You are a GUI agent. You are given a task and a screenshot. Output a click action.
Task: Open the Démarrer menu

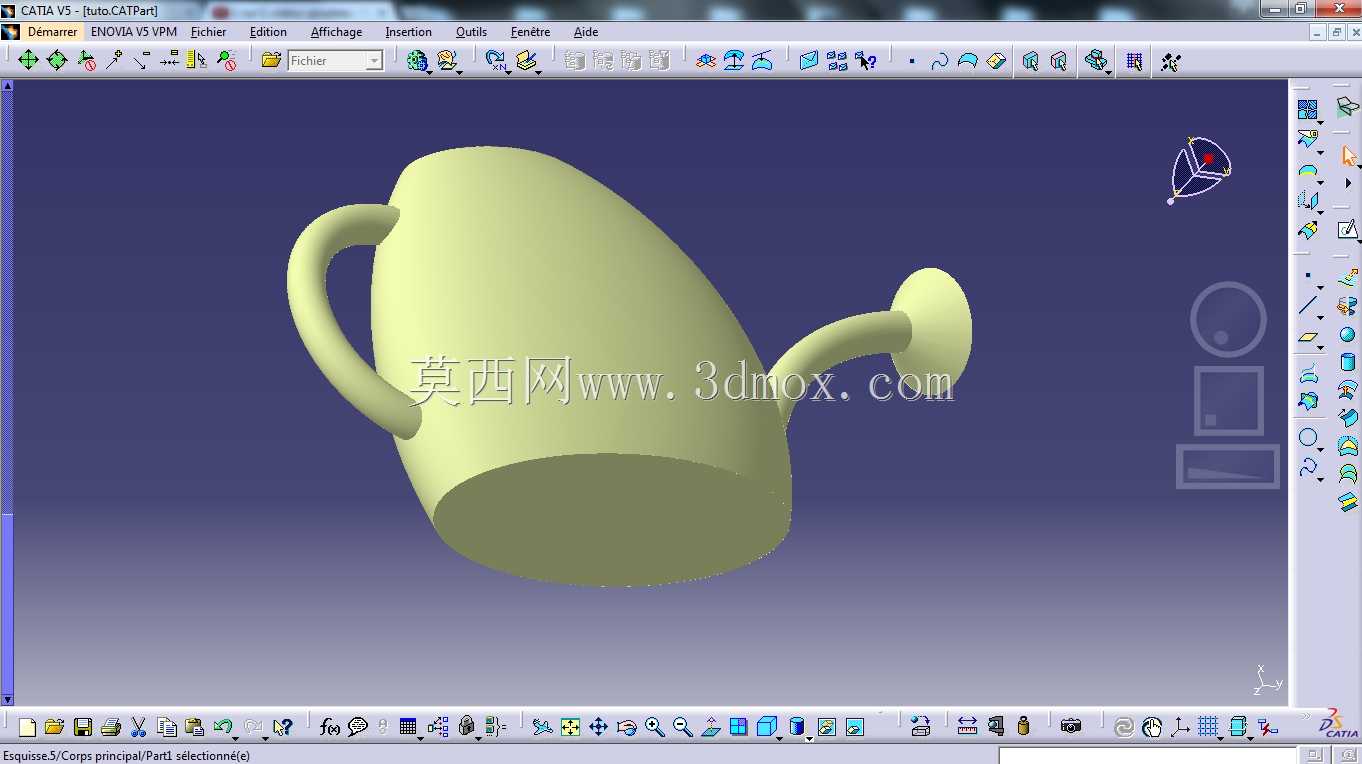click(52, 32)
